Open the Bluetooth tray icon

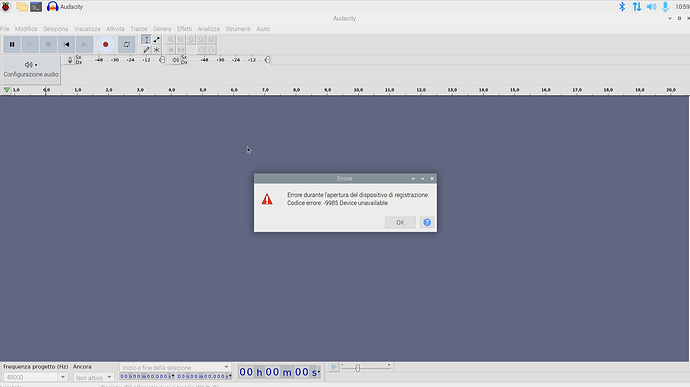622,7
